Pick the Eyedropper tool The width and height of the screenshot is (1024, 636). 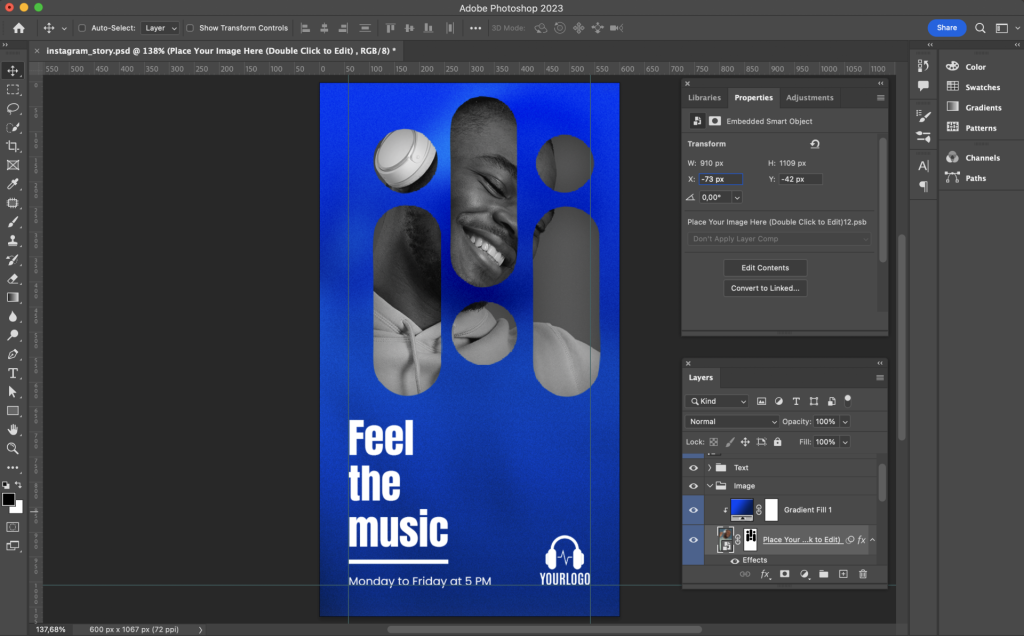tap(13, 184)
